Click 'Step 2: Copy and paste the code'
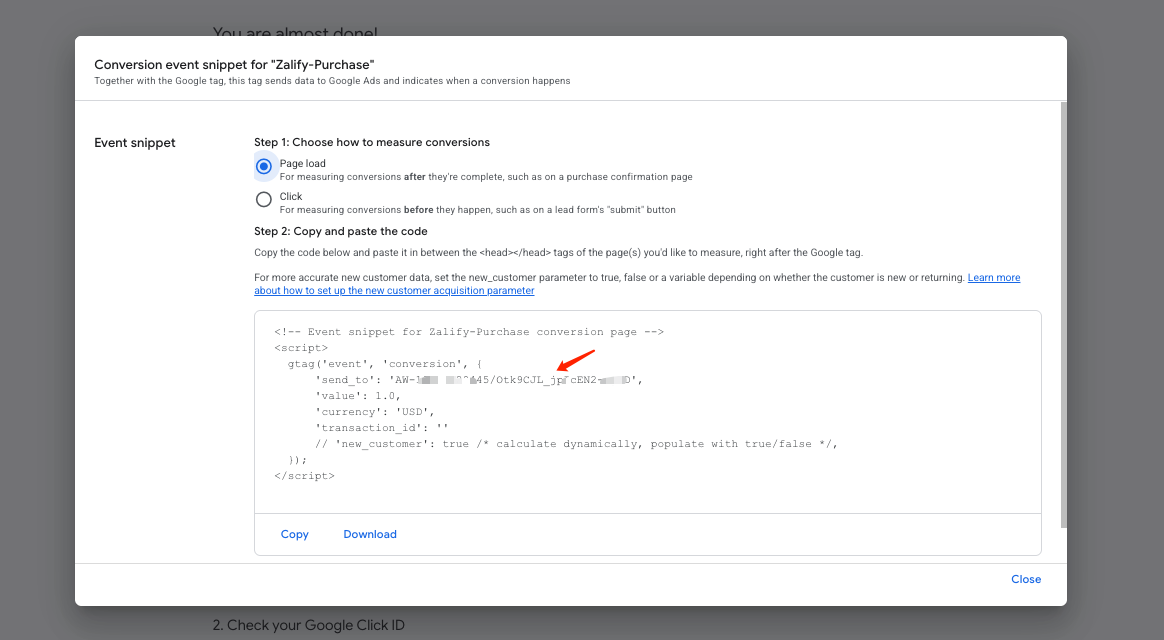1164x640 pixels. (x=341, y=231)
